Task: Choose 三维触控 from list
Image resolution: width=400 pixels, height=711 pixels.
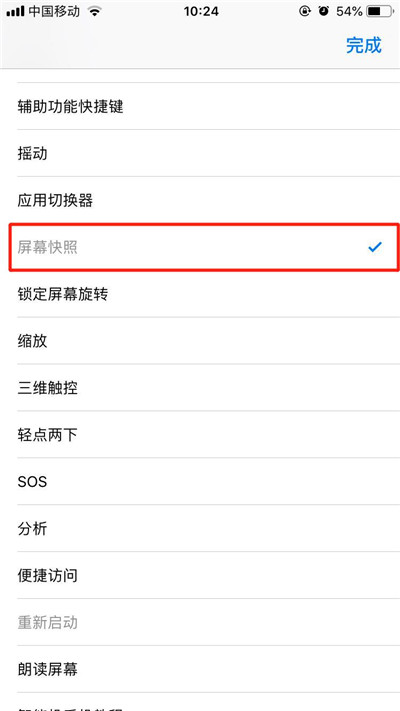Action: [200, 388]
